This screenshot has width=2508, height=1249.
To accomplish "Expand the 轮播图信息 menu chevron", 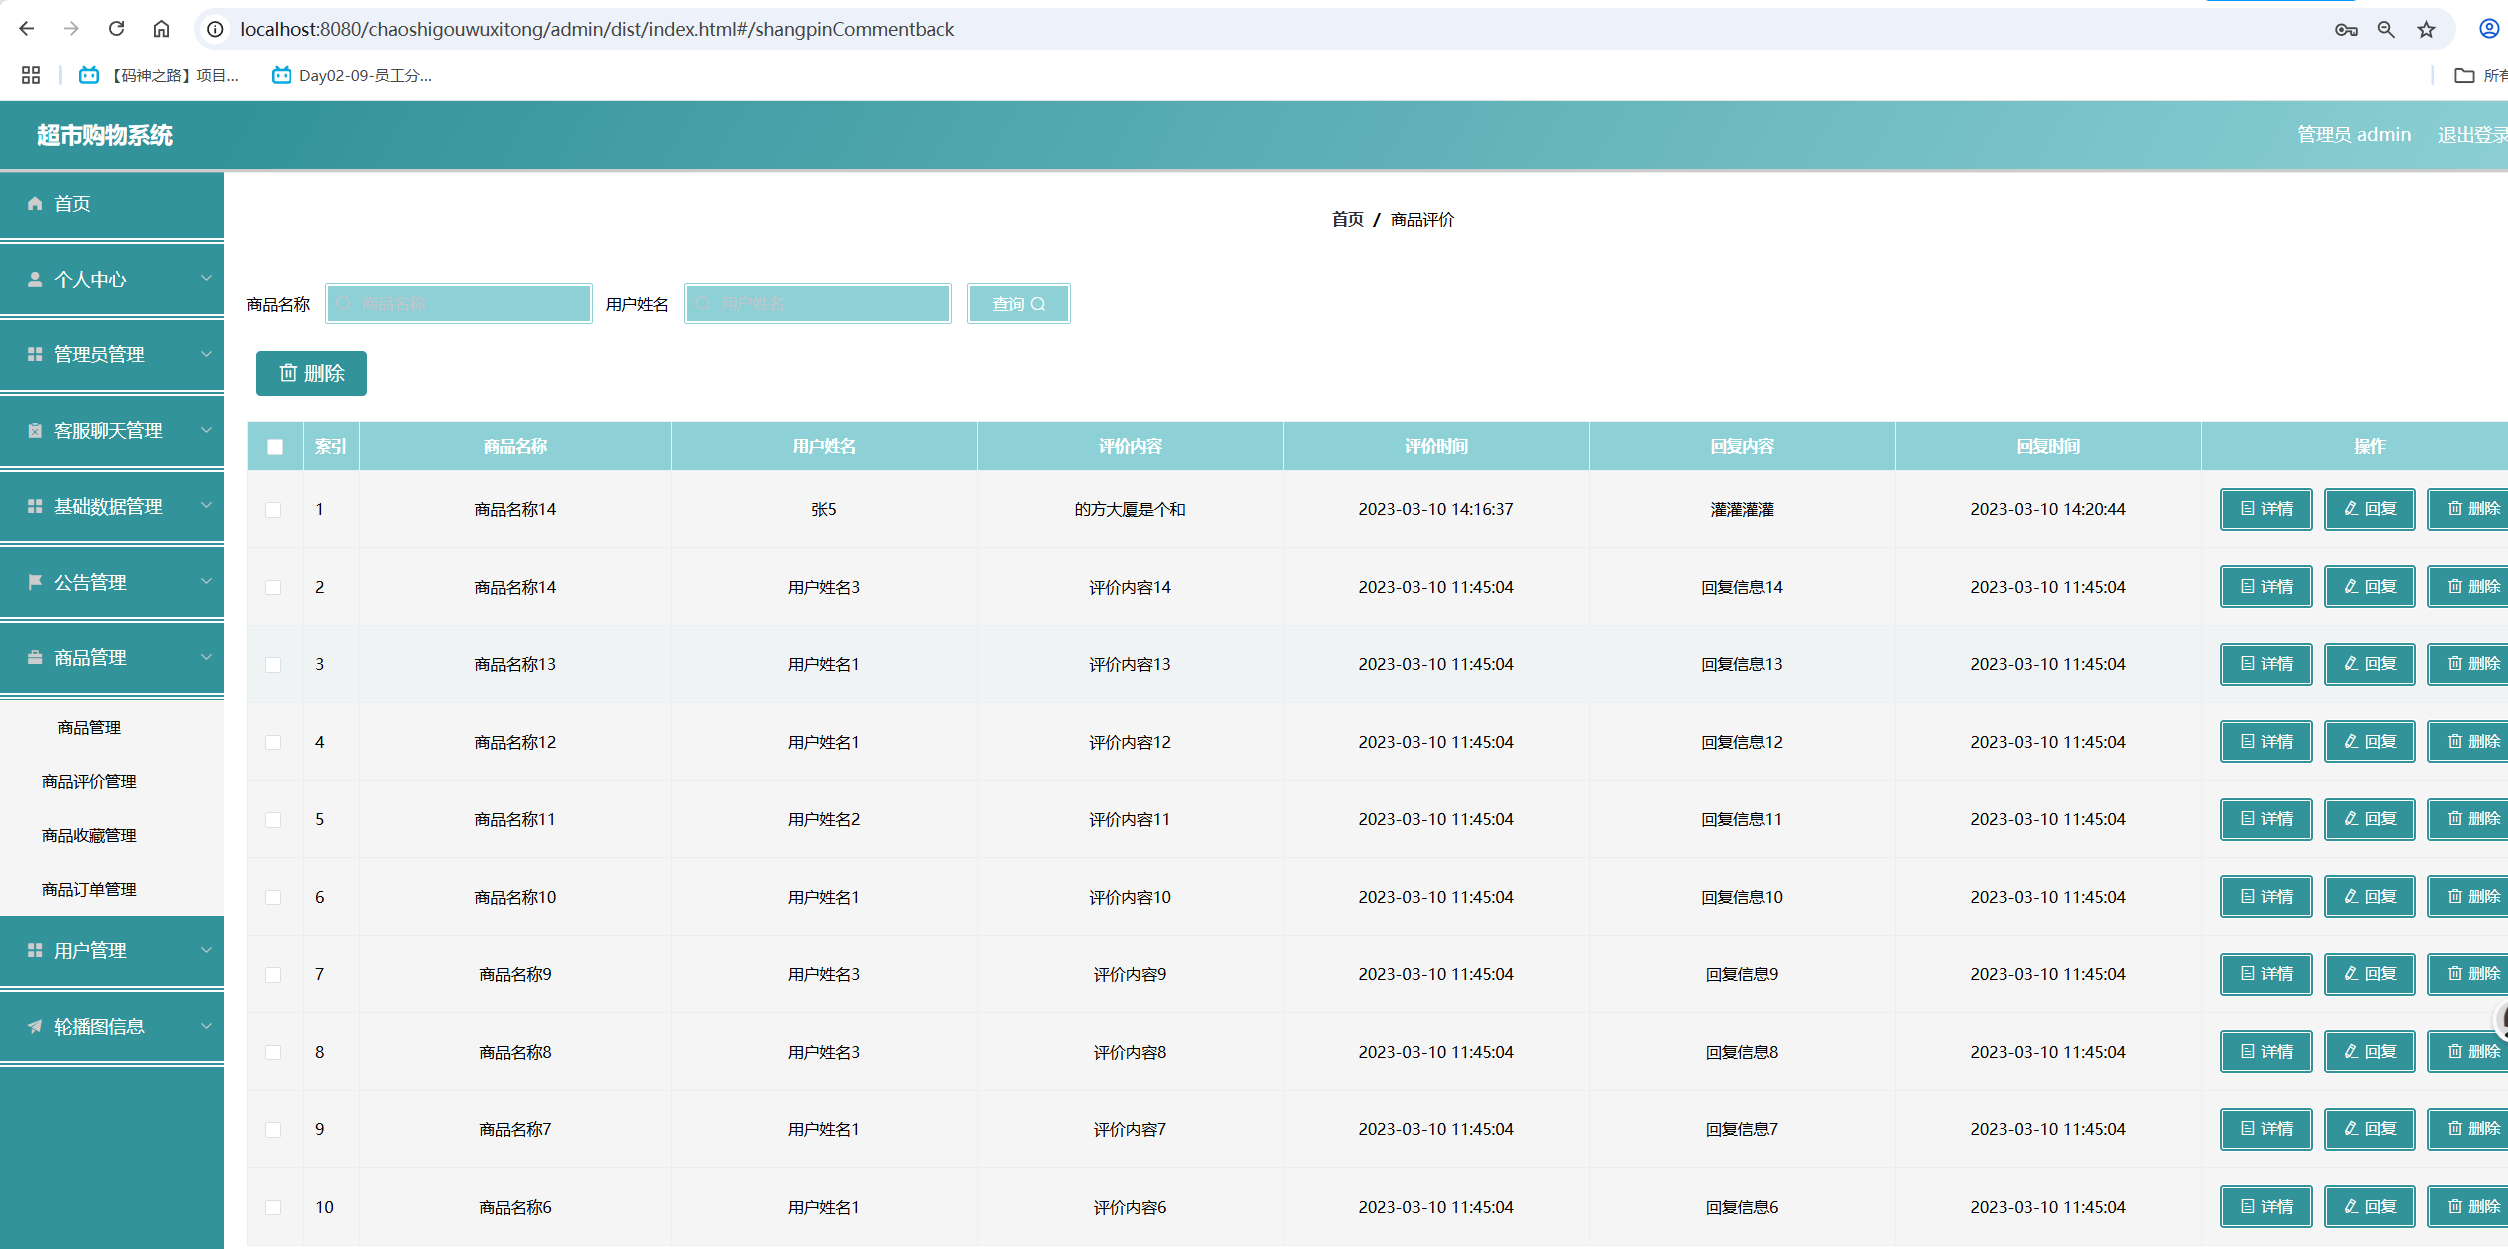I will [206, 1025].
